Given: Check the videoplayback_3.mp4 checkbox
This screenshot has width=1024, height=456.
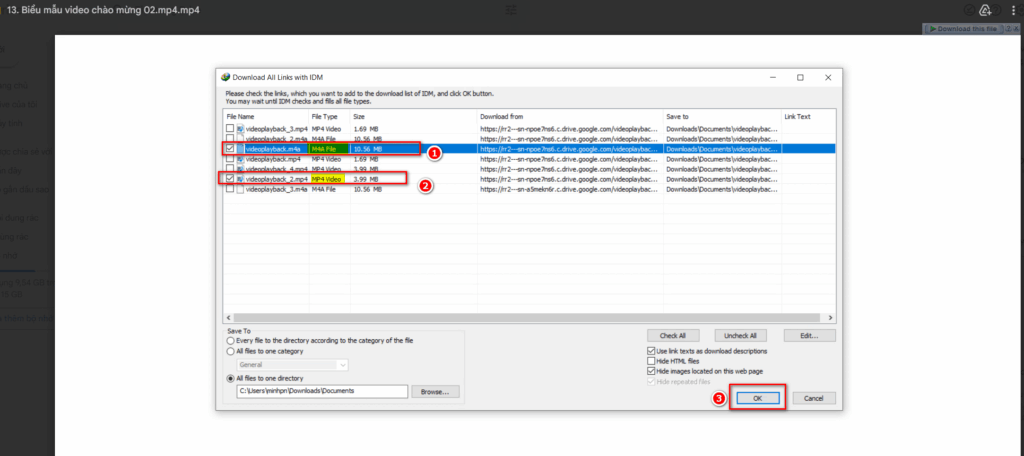Looking at the screenshot, I should (x=230, y=129).
